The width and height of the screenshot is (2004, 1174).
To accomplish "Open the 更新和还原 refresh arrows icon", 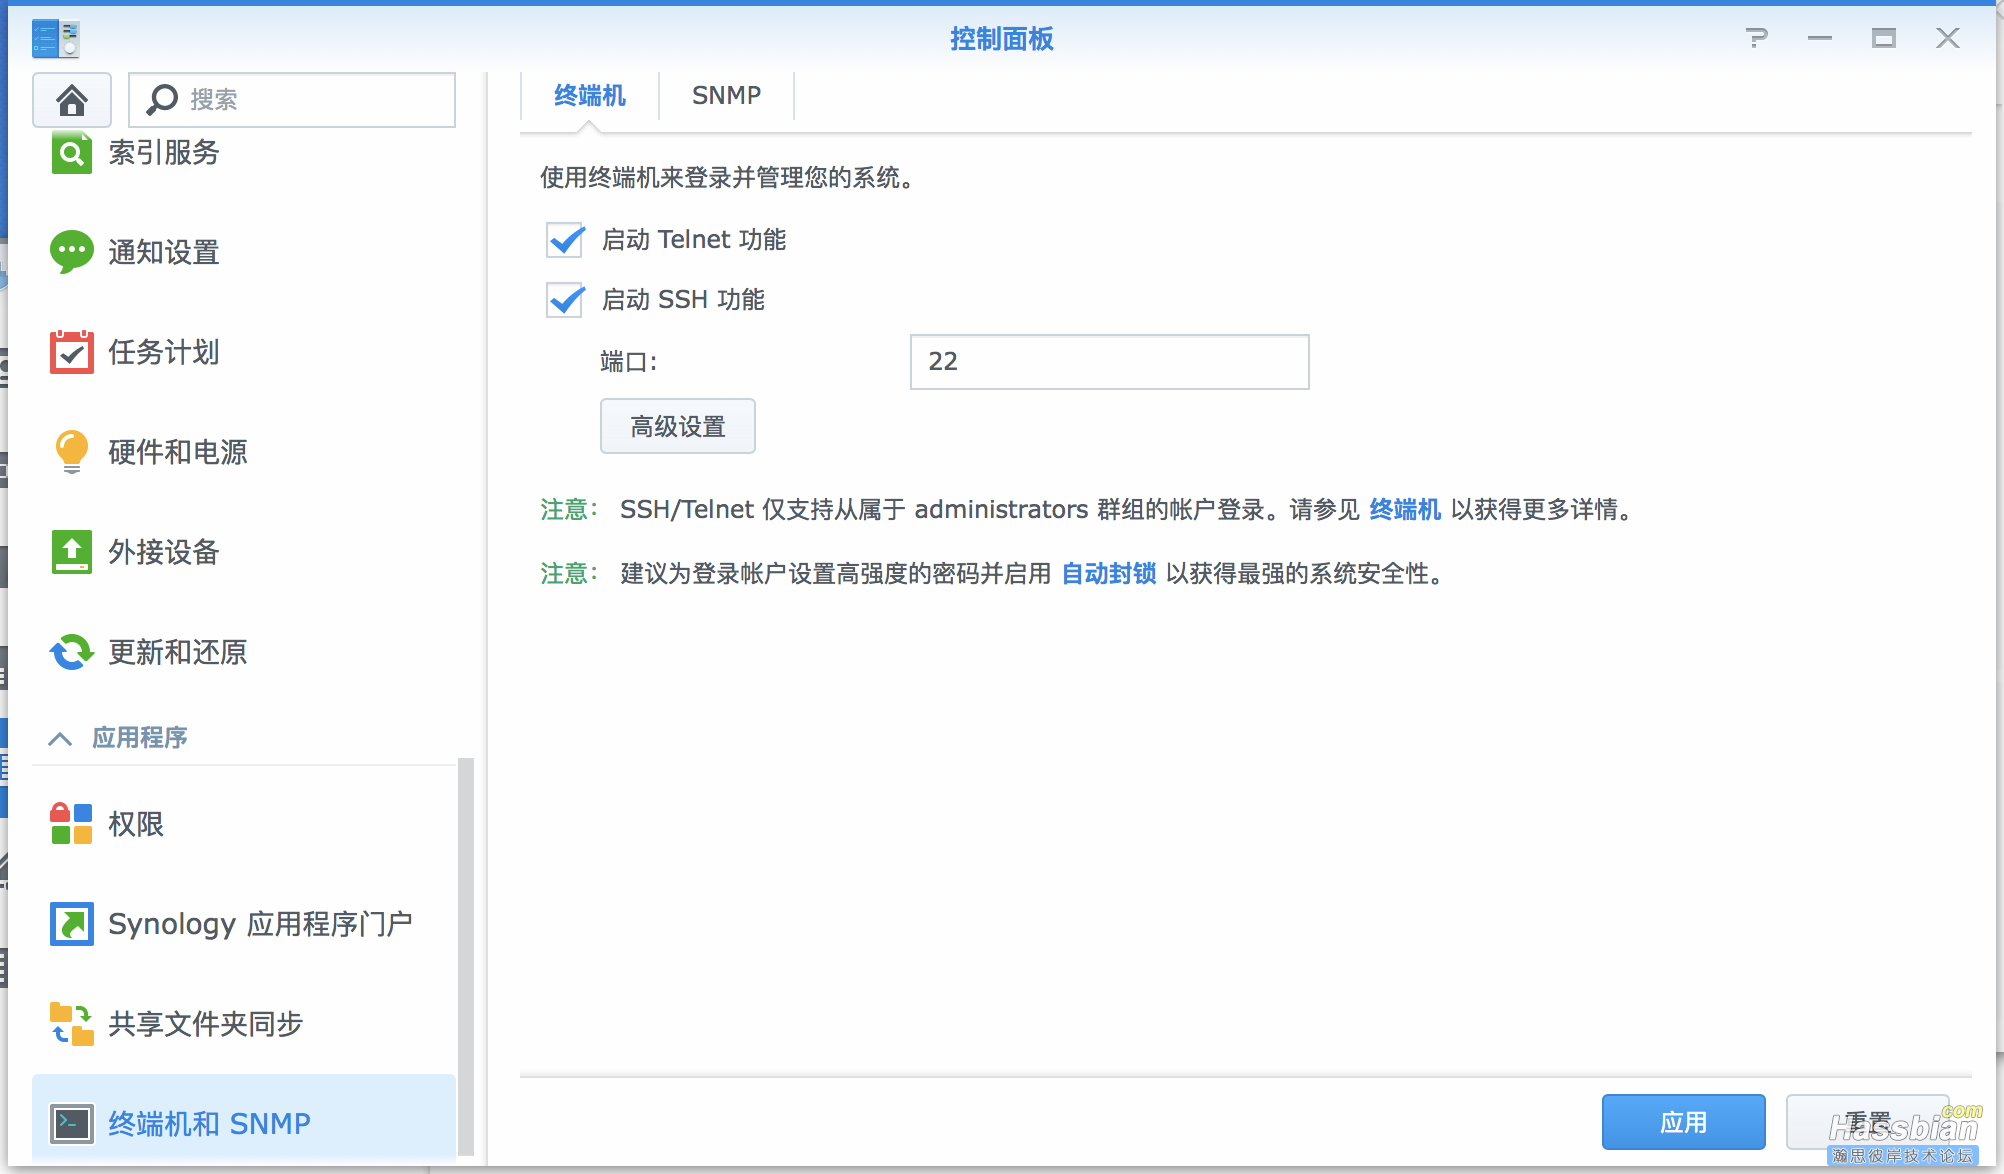I will pyautogui.click(x=72, y=652).
